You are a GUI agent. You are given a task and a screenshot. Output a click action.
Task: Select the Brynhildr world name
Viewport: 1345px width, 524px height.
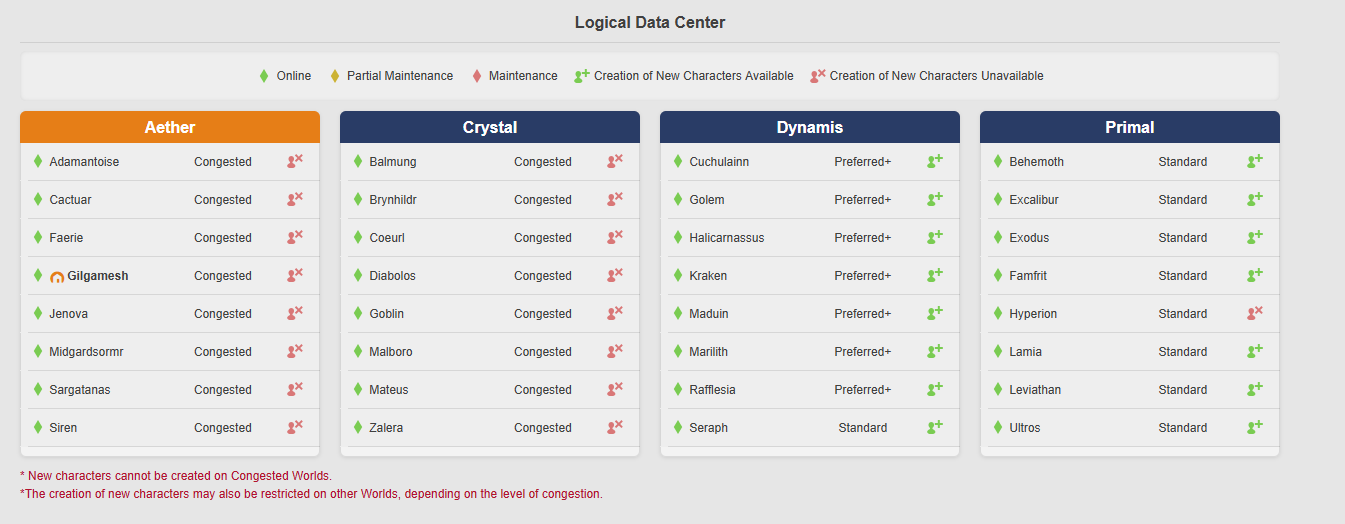393,200
